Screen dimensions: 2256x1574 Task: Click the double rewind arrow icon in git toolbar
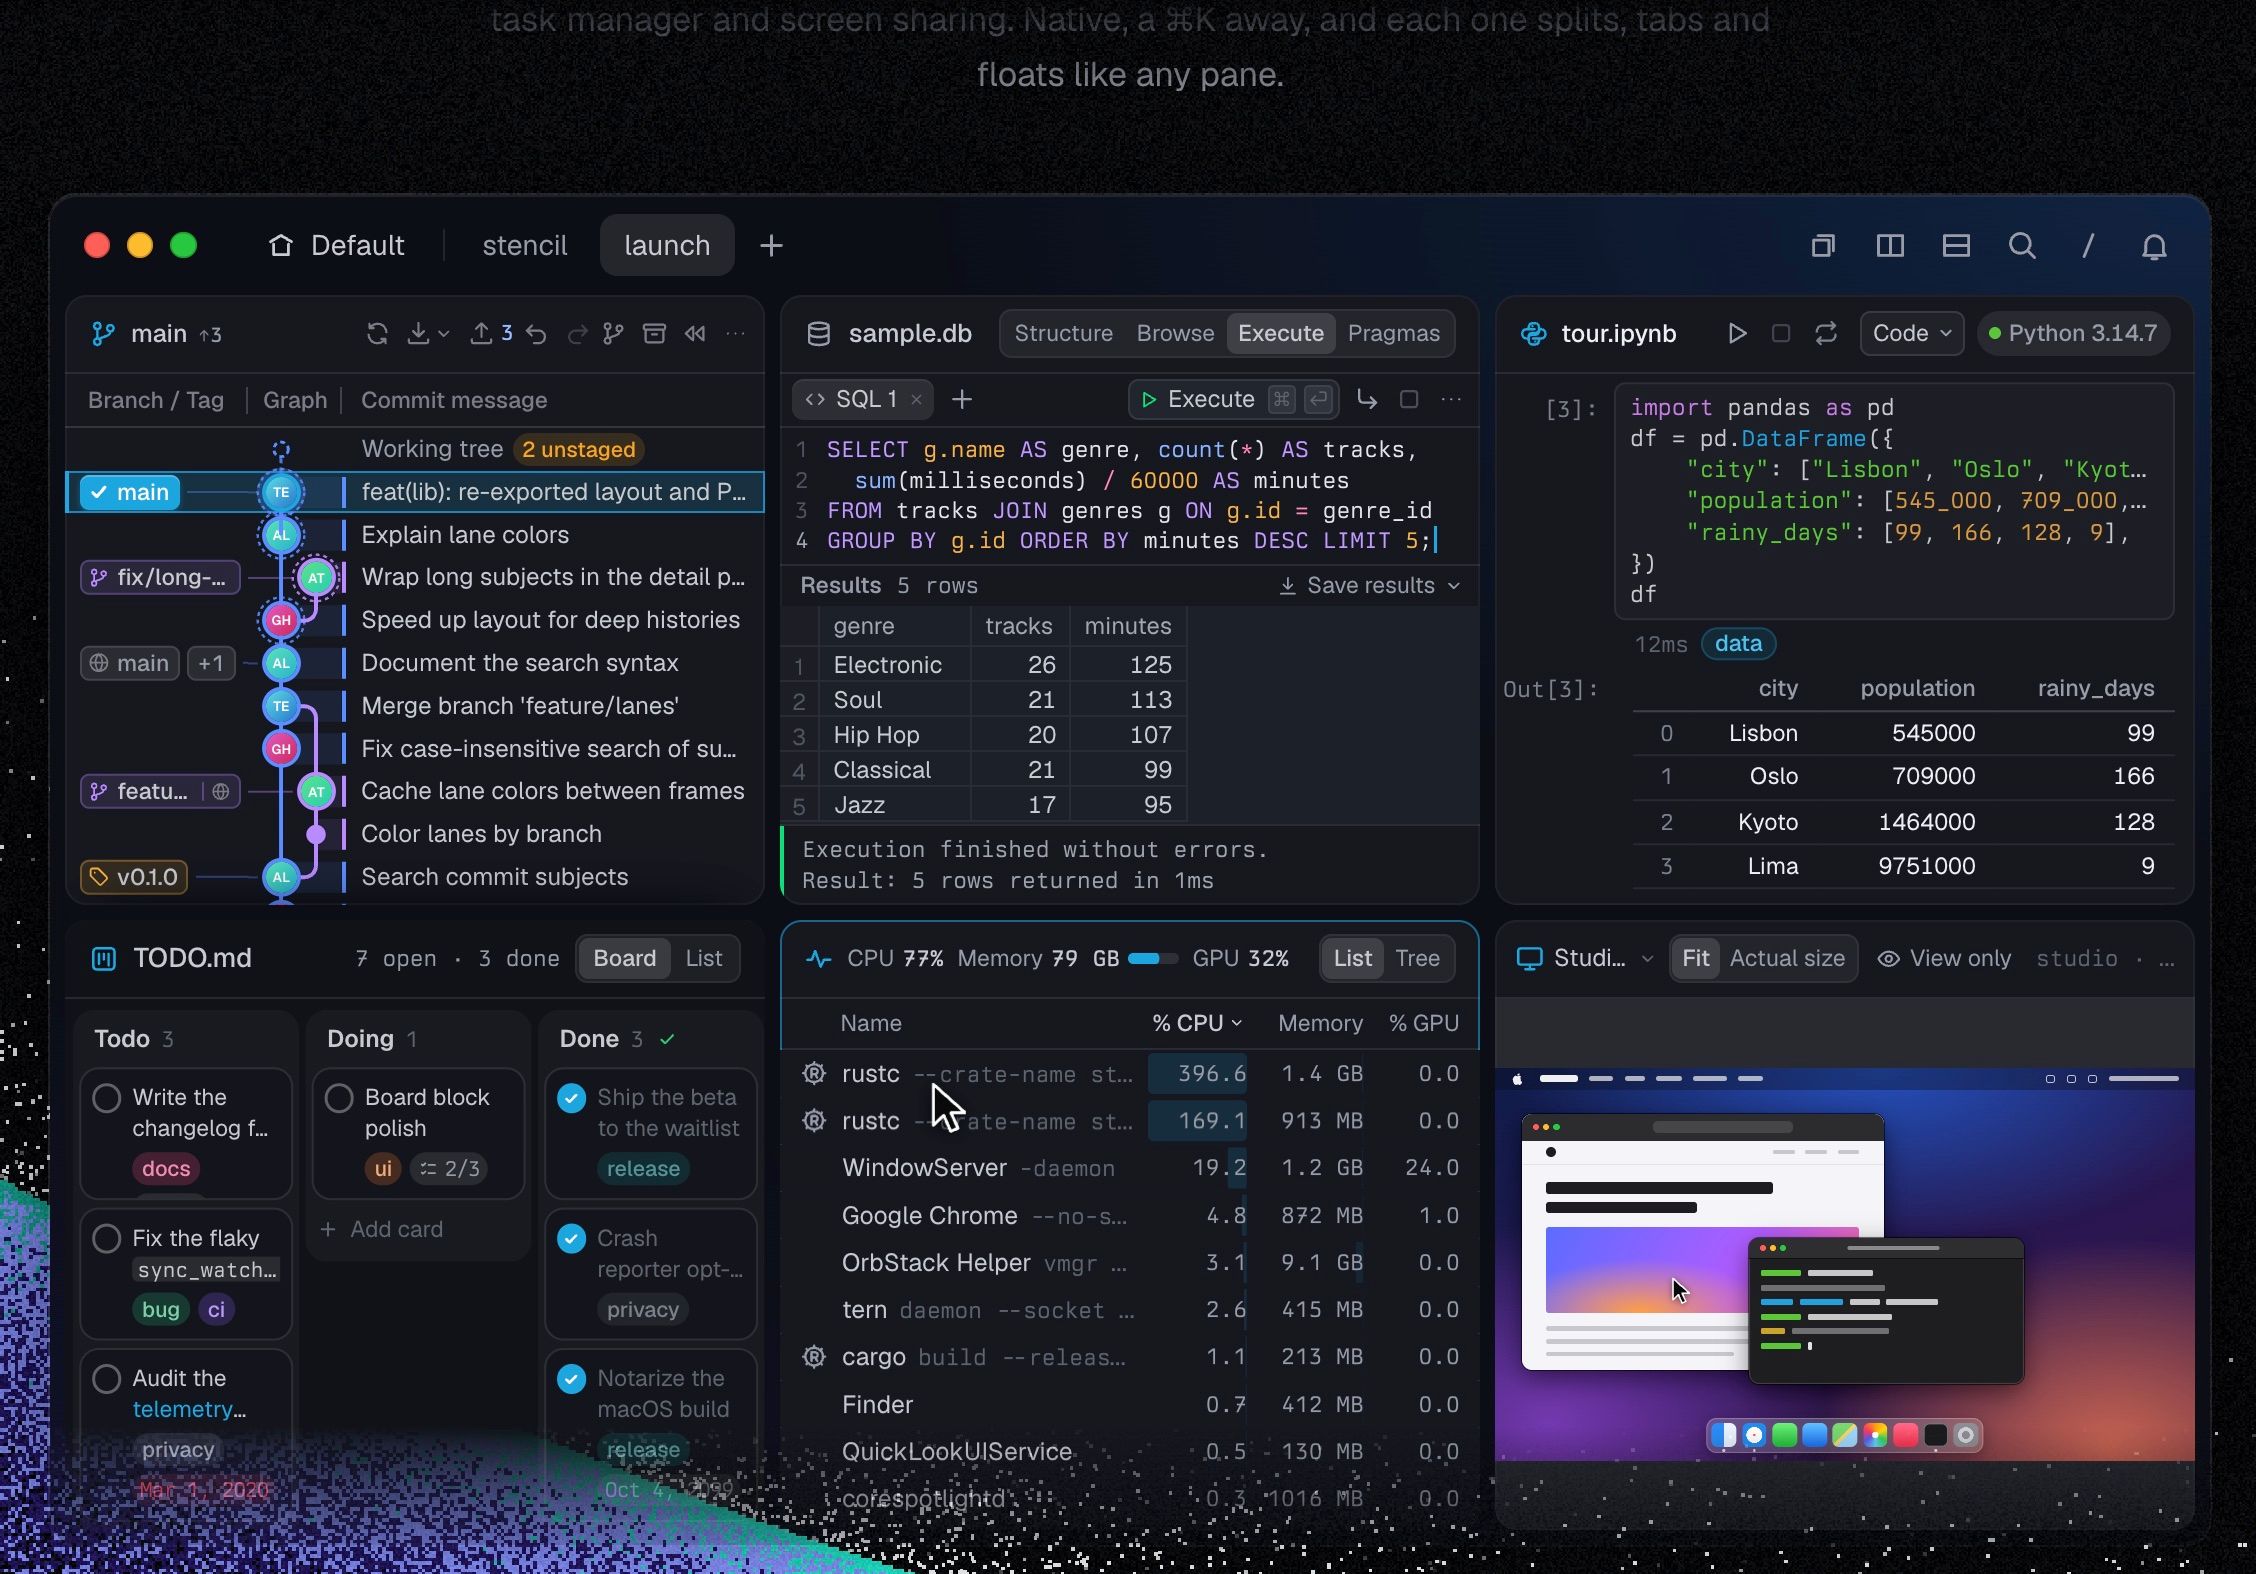[695, 334]
